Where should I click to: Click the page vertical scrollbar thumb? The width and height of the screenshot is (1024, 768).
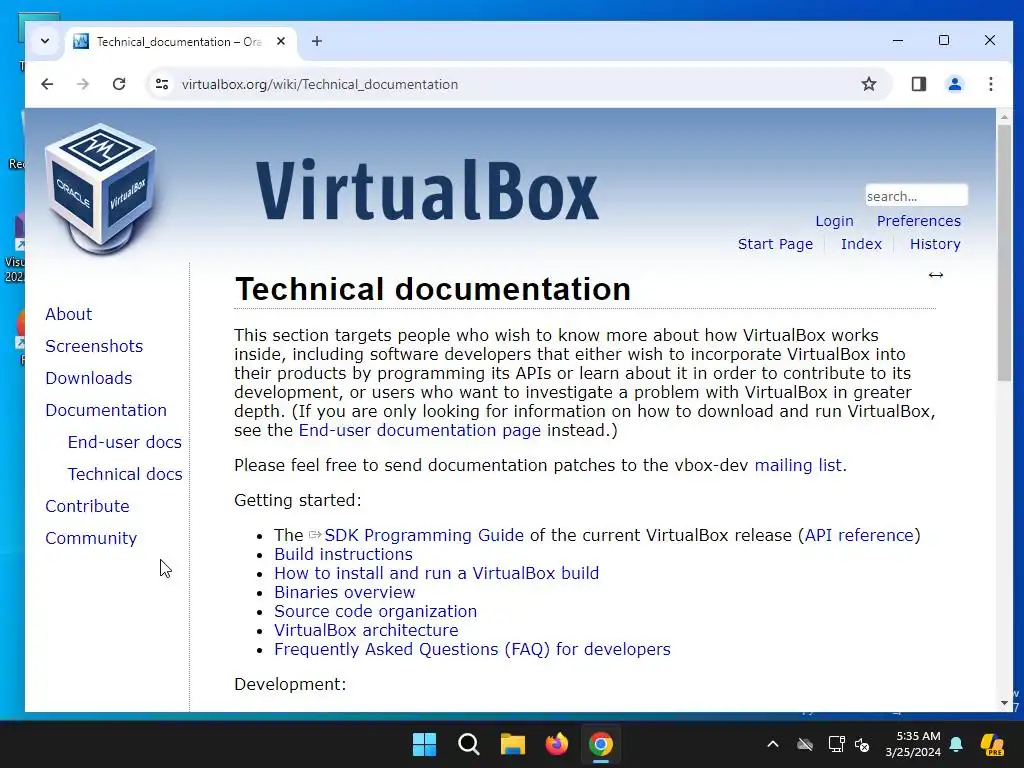tap(1004, 252)
